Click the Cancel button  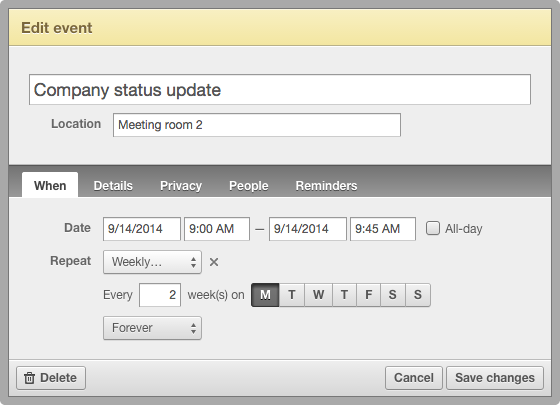414,378
